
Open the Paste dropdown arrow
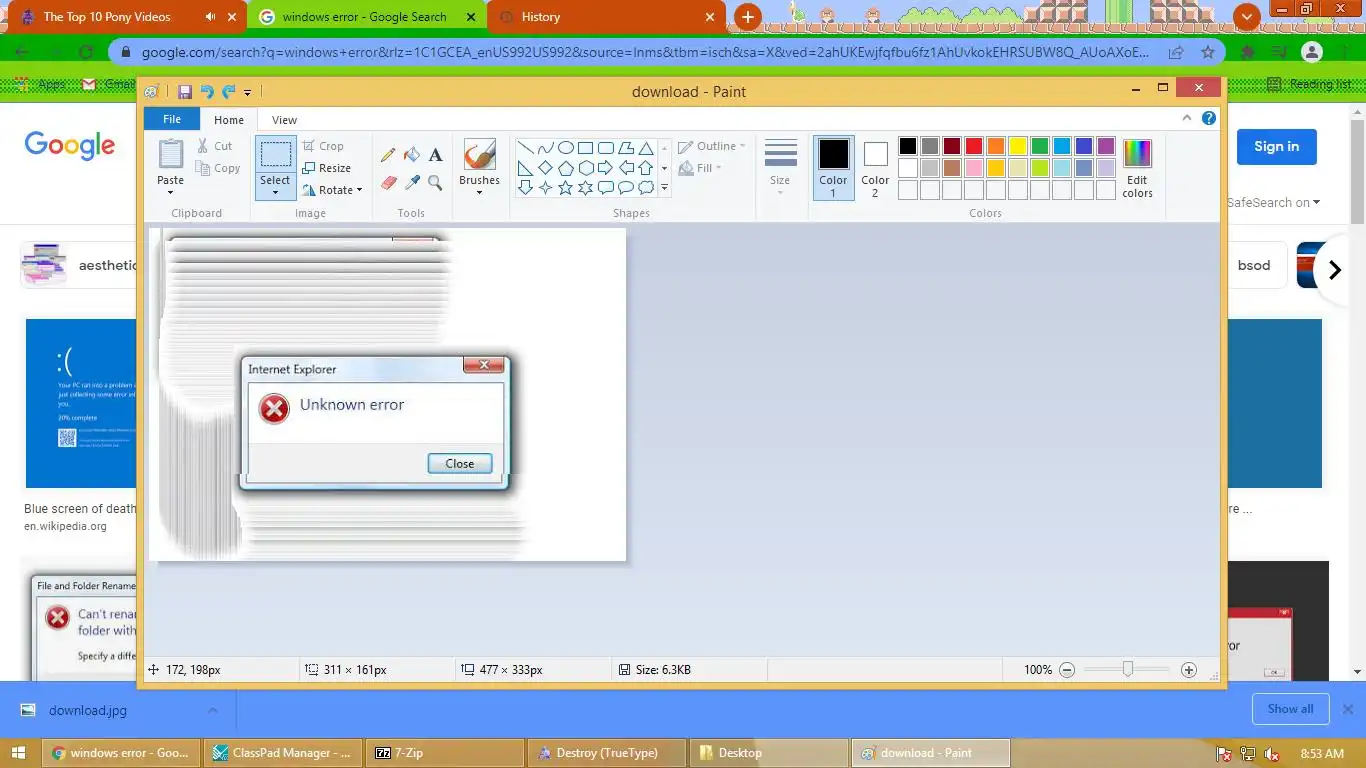coord(171,193)
